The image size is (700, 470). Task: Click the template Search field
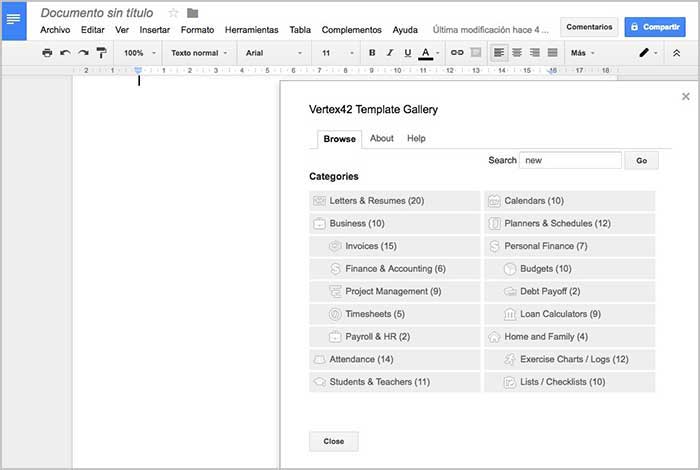coord(570,160)
